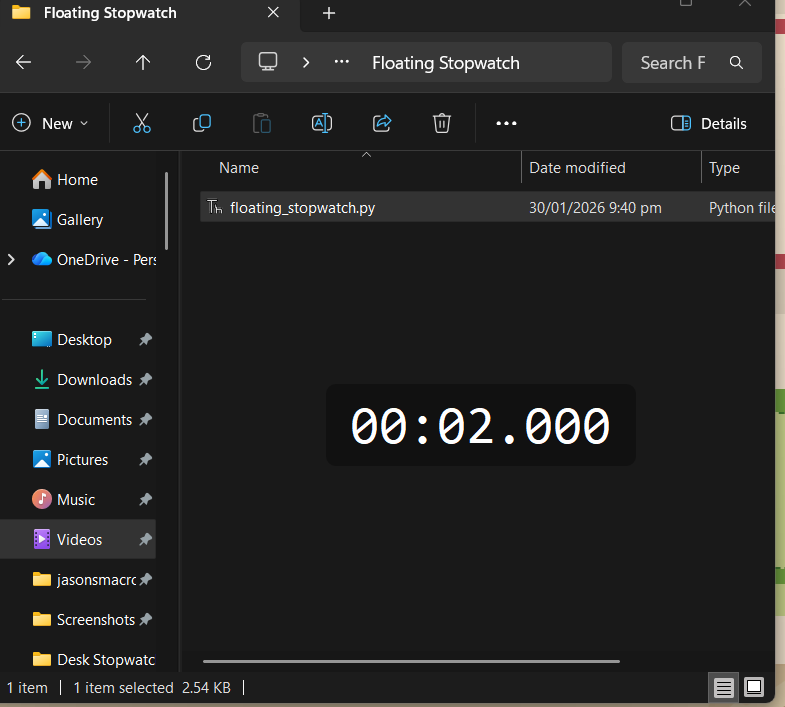This screenshot has width=785, height=707.
Task: Click the Copy icon in toolbar
Action: pyautogui.click(x=202, y=123)
